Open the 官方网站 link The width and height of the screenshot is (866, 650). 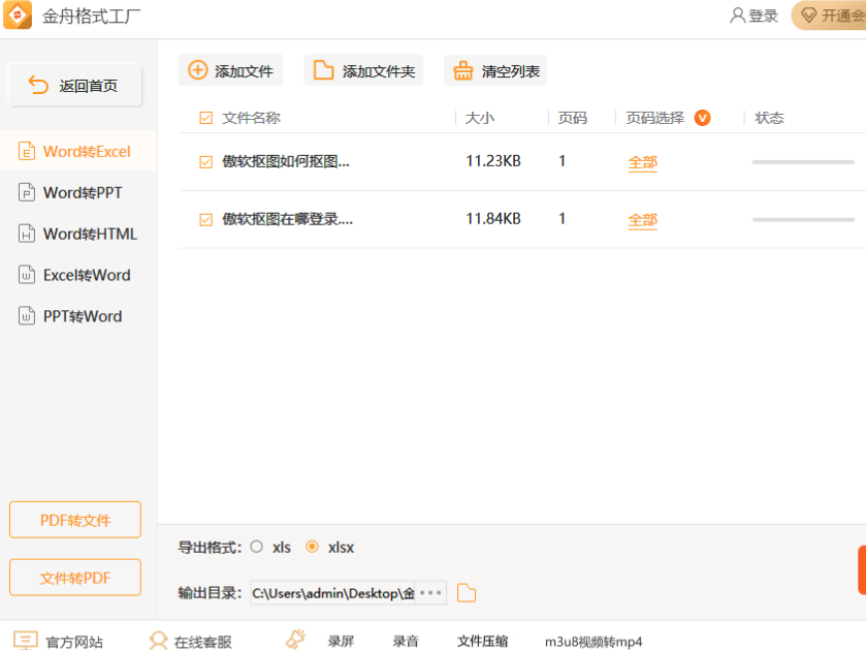[74, 642]
